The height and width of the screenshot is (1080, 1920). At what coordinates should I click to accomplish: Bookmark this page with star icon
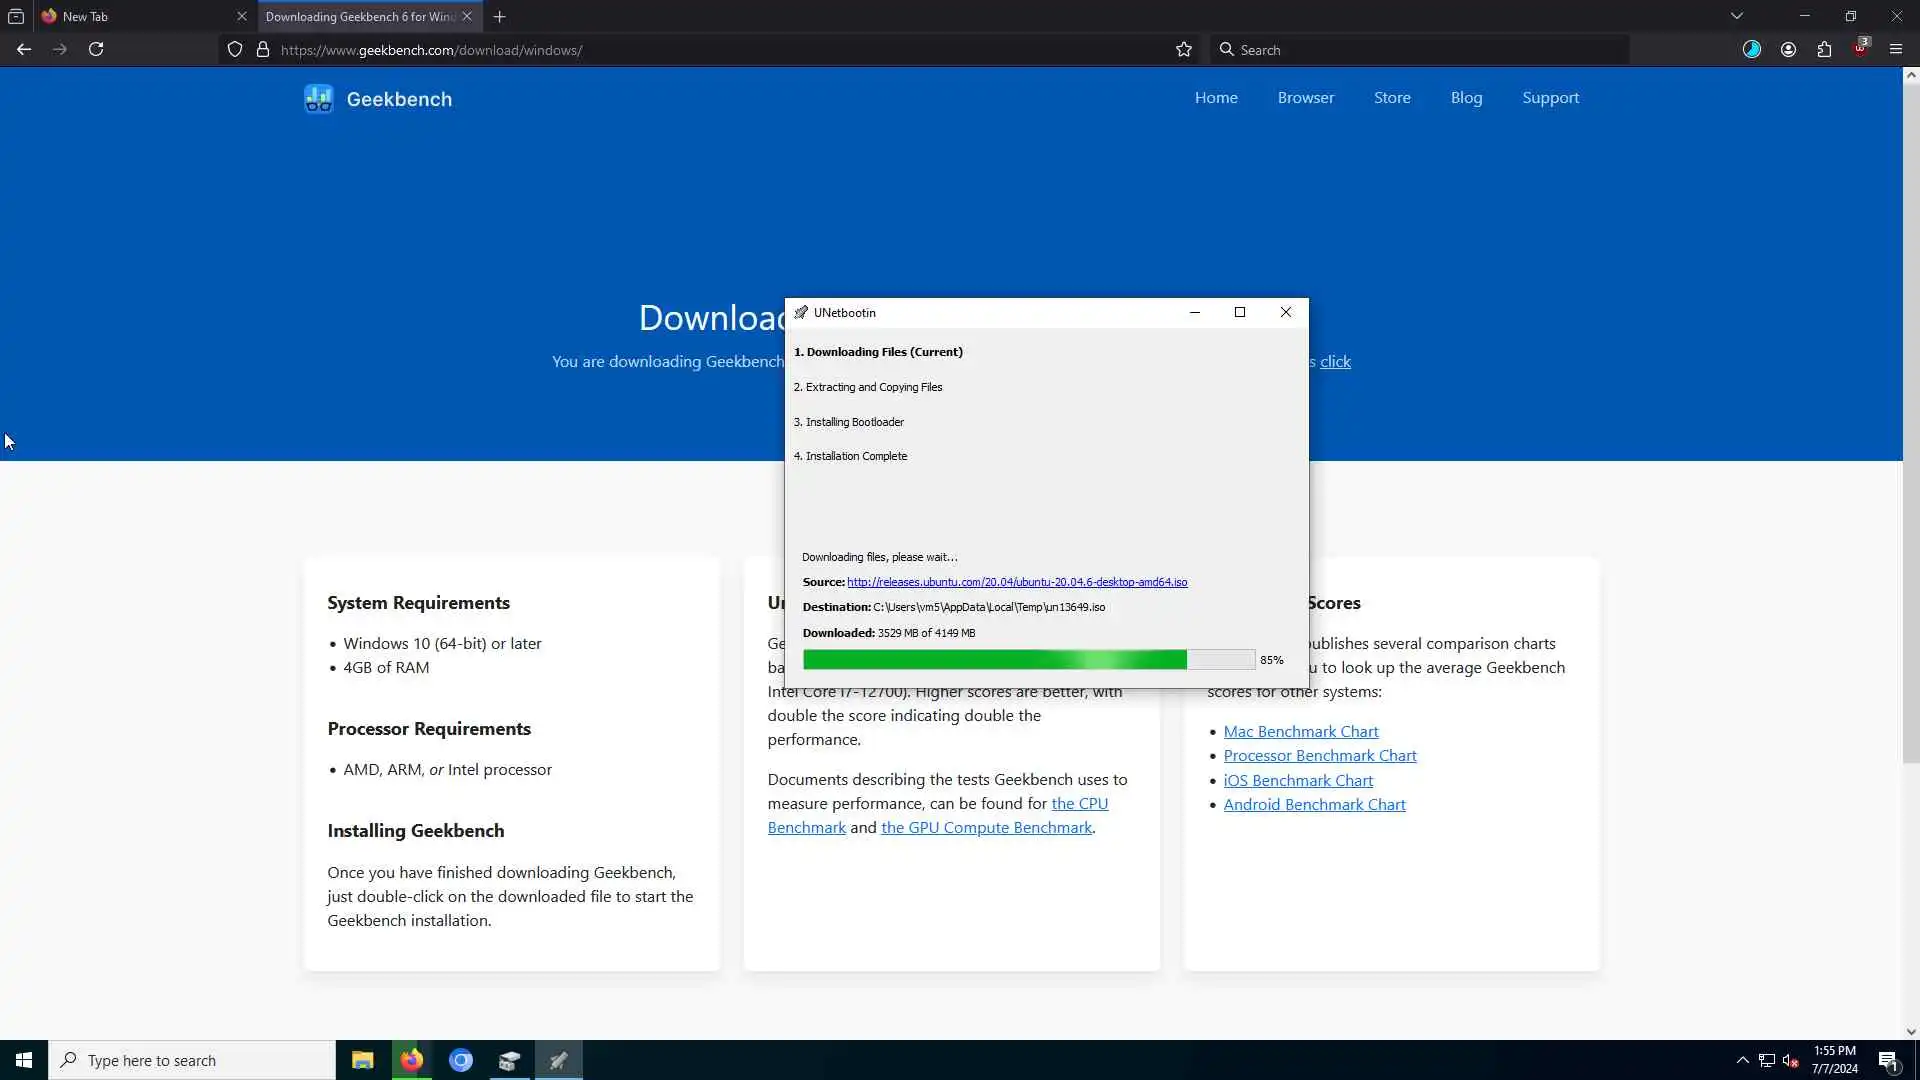pos(1184,50)
